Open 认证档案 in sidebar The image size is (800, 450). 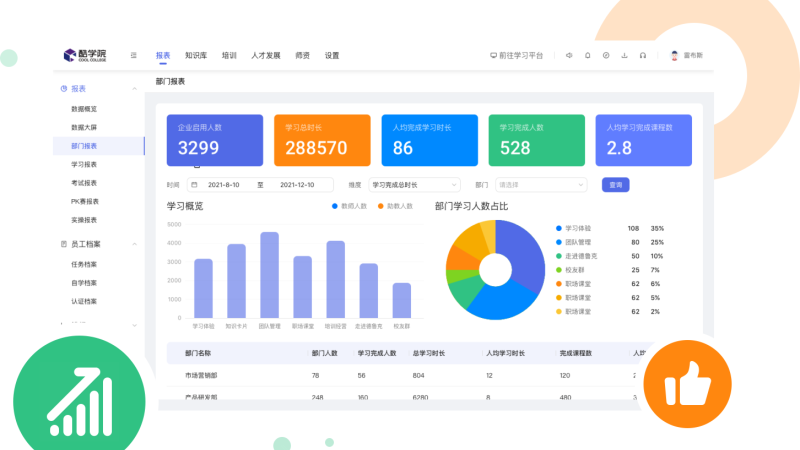(84, 301)
